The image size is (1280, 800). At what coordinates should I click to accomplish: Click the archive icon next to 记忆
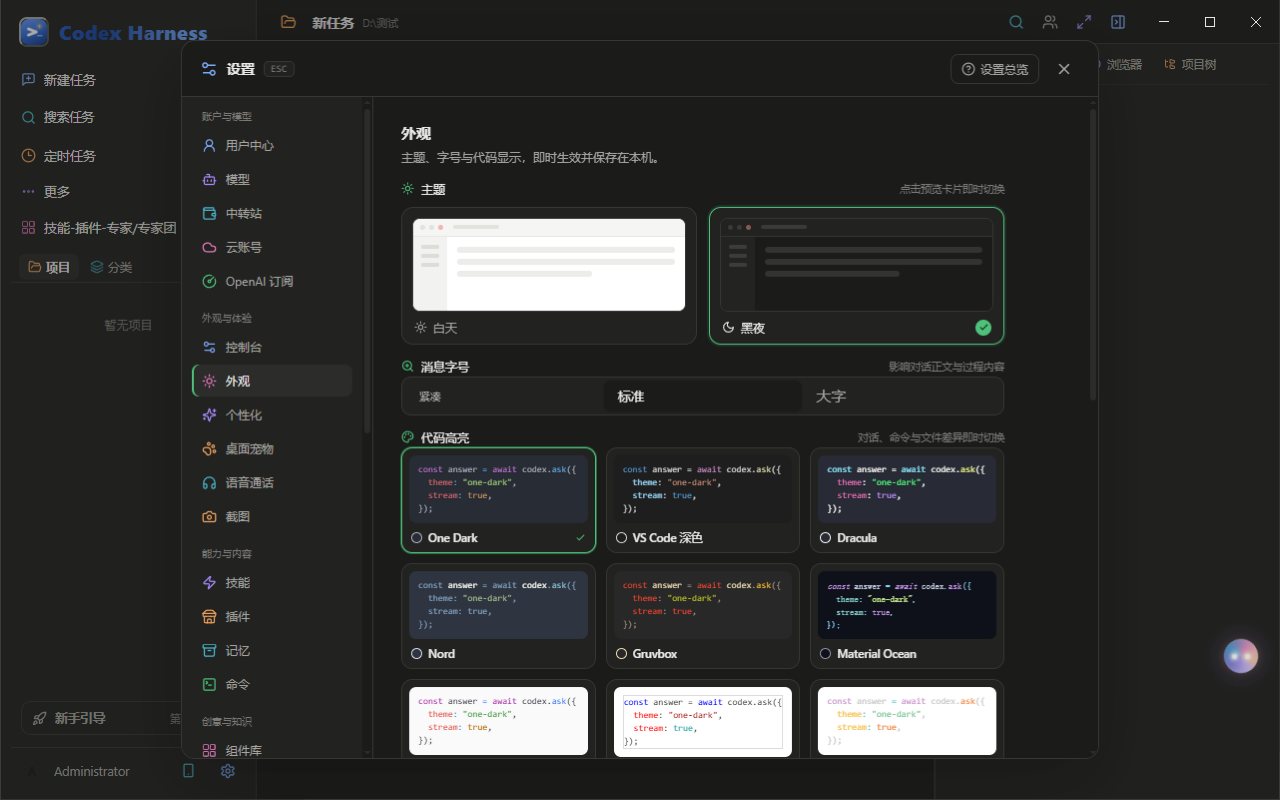209,650
